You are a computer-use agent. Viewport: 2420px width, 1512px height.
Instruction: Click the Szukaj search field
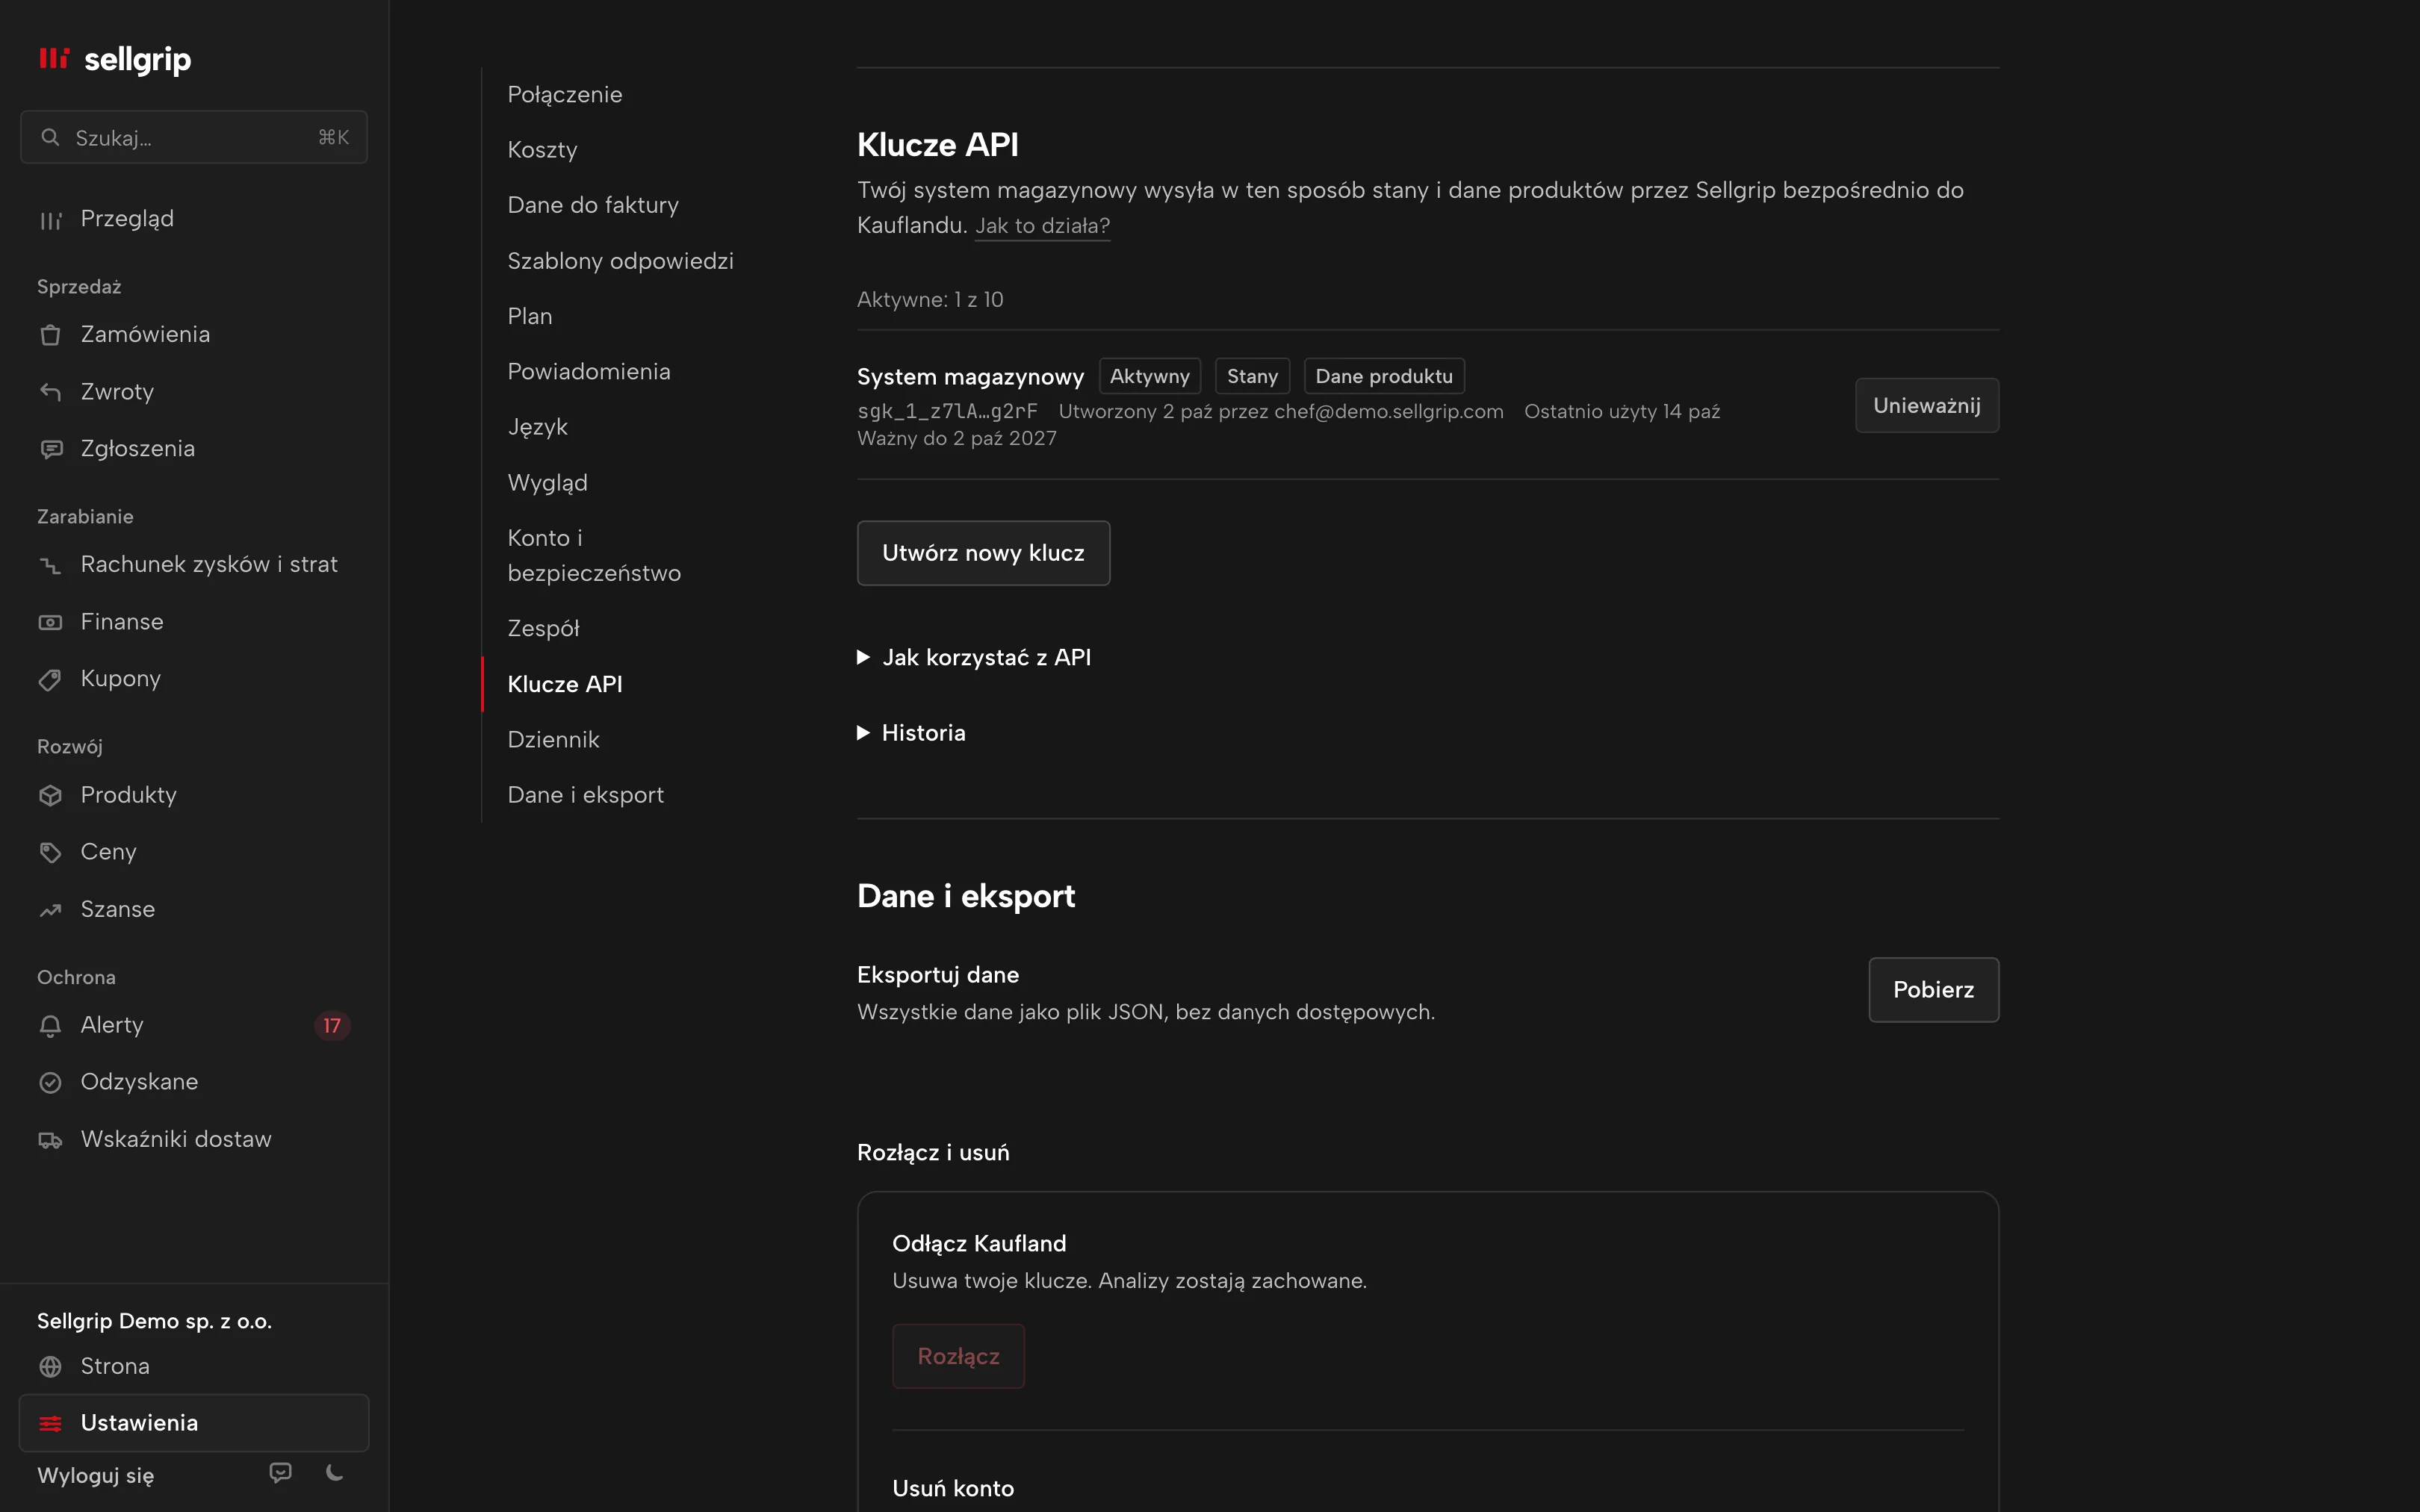coord(194,137)
